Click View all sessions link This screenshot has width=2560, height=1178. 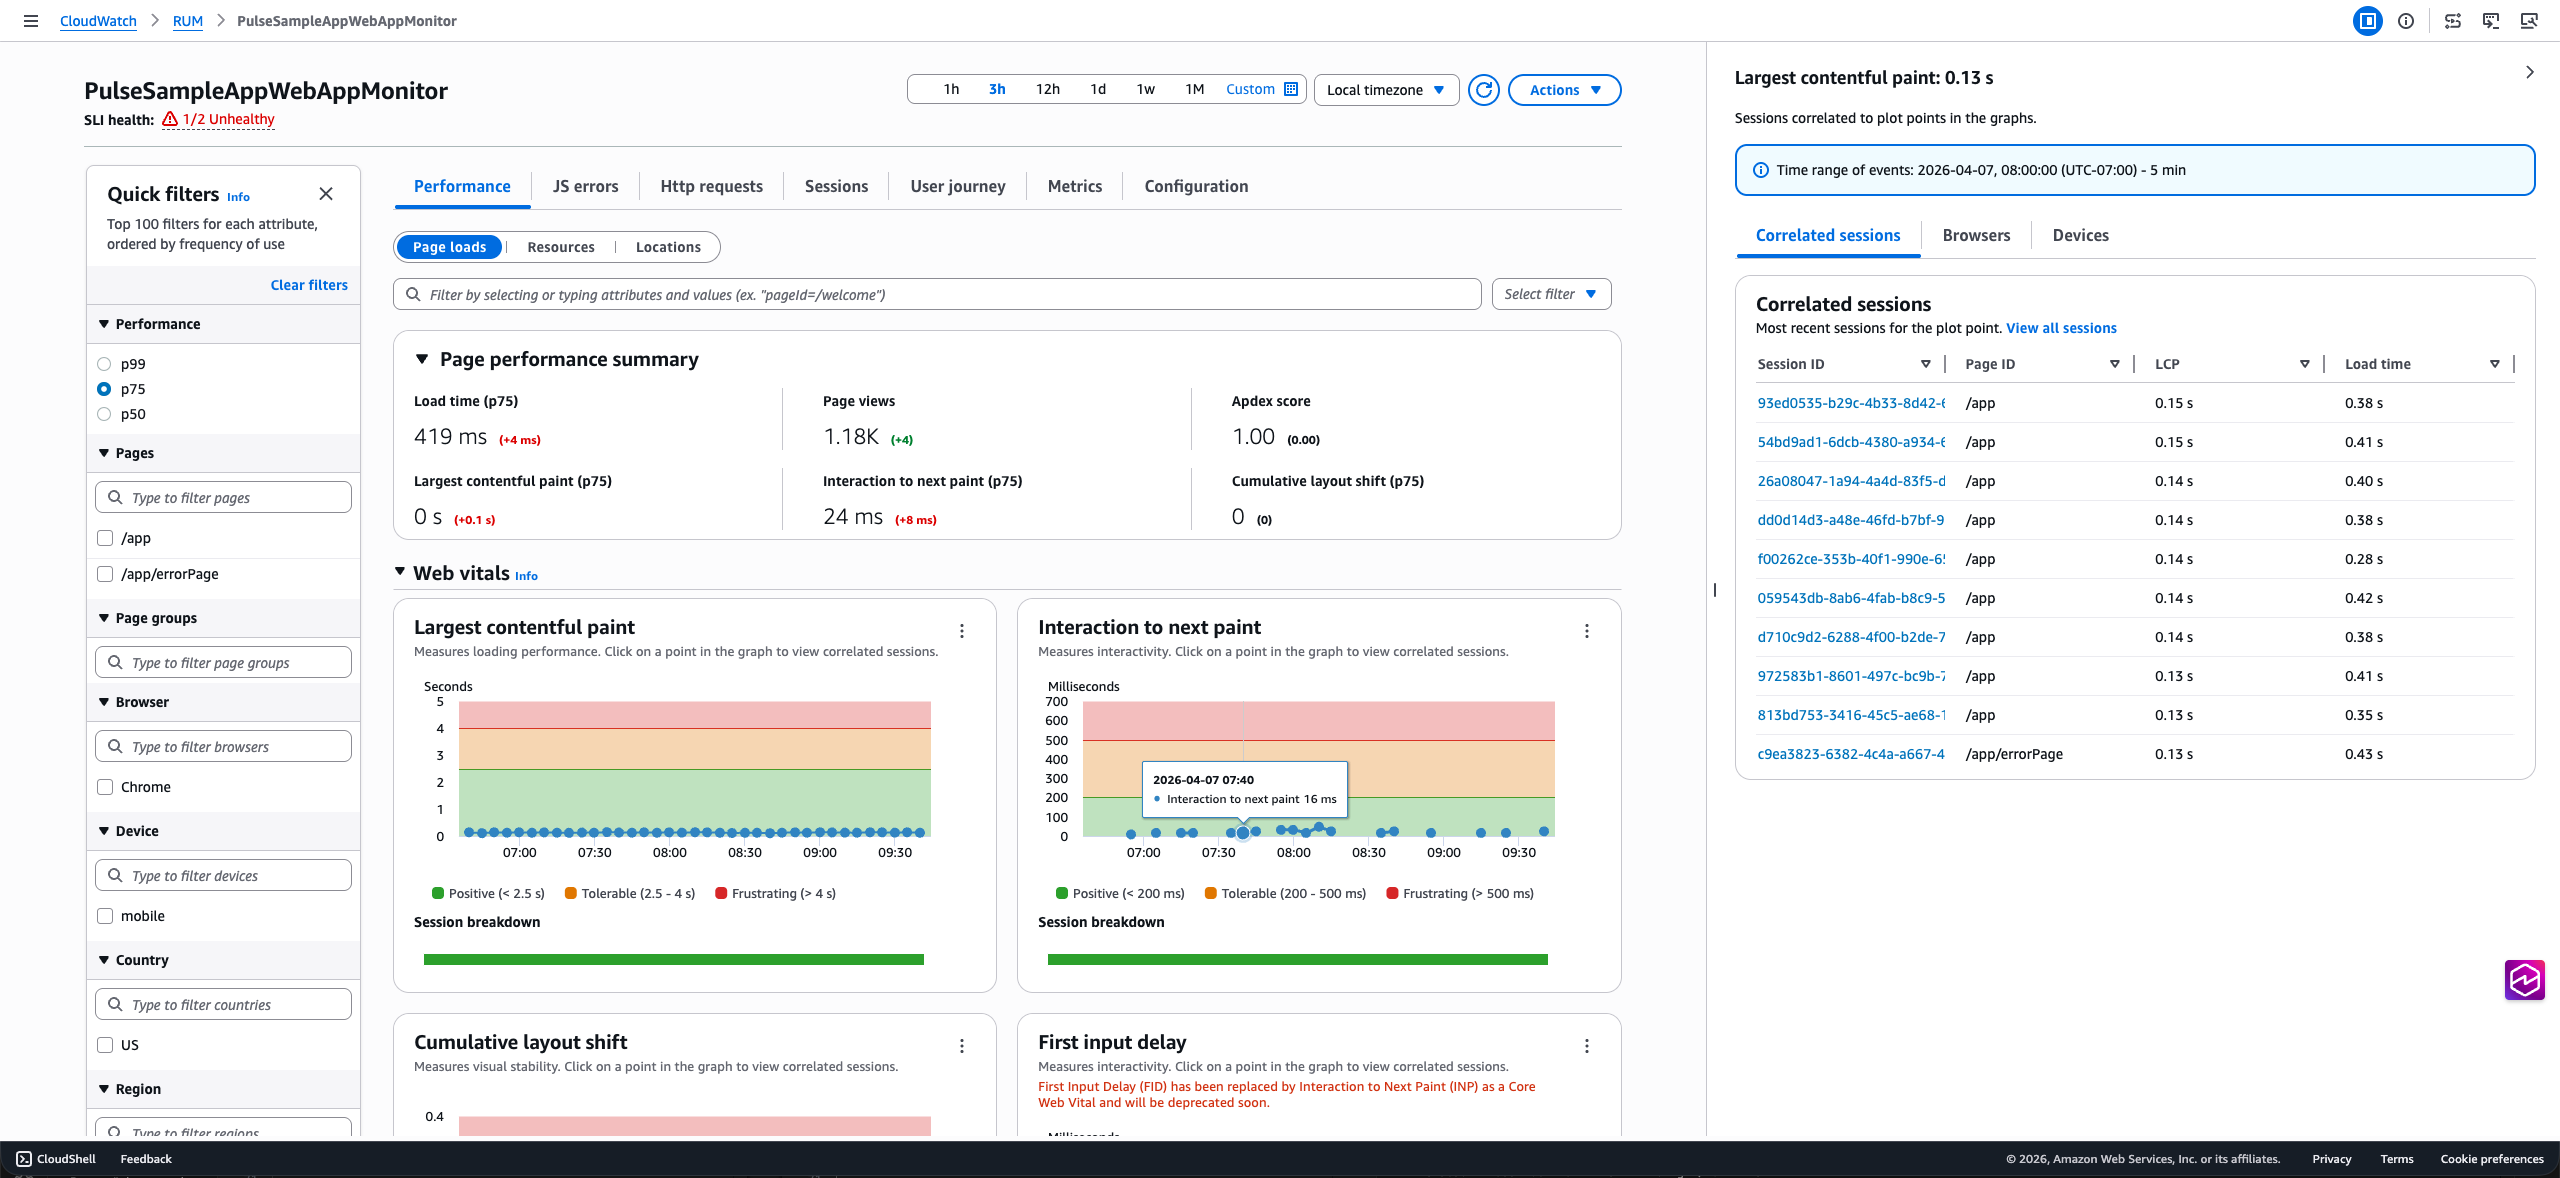(2061, 328)
